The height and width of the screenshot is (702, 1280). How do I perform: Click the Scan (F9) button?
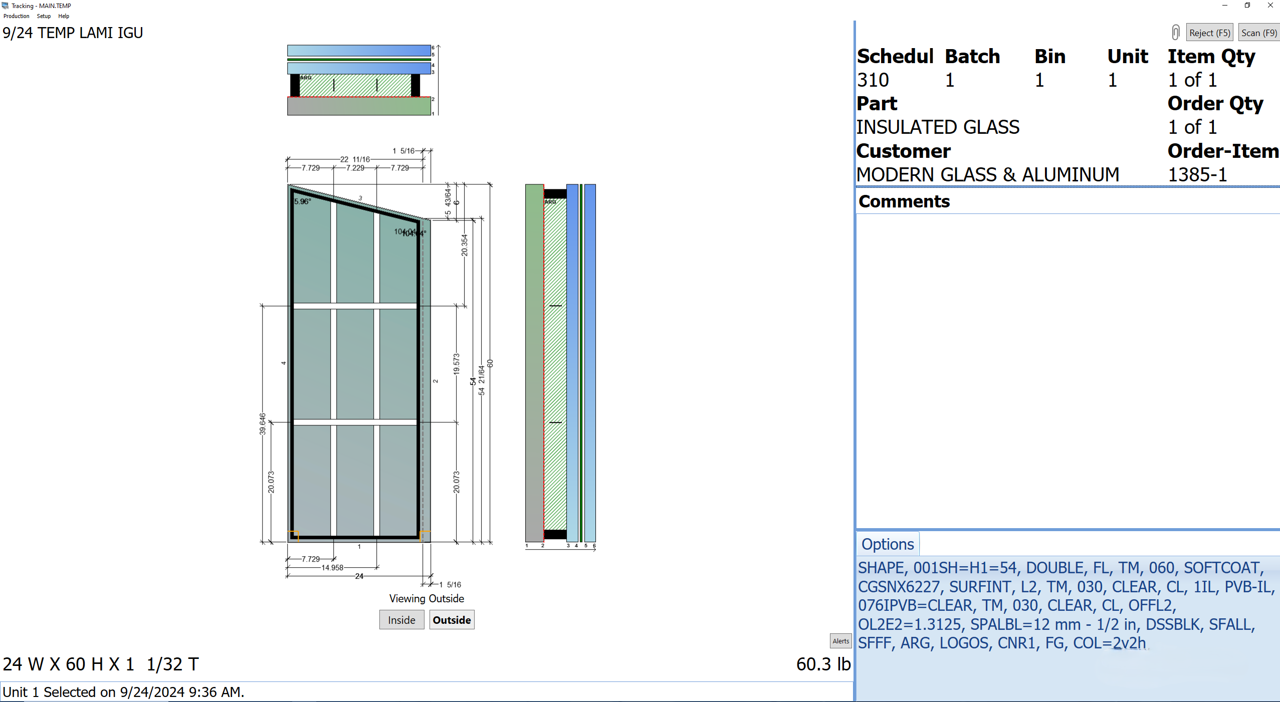[x=1258, y=32]
